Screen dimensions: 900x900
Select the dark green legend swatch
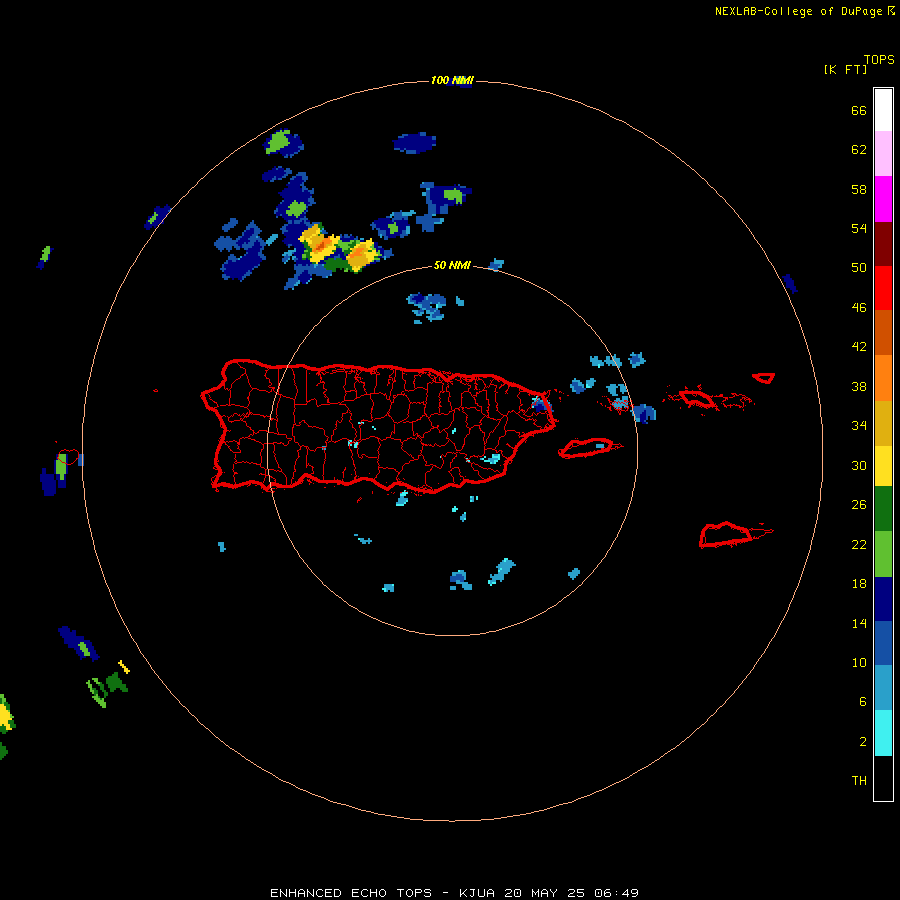[x=883, y=509]
